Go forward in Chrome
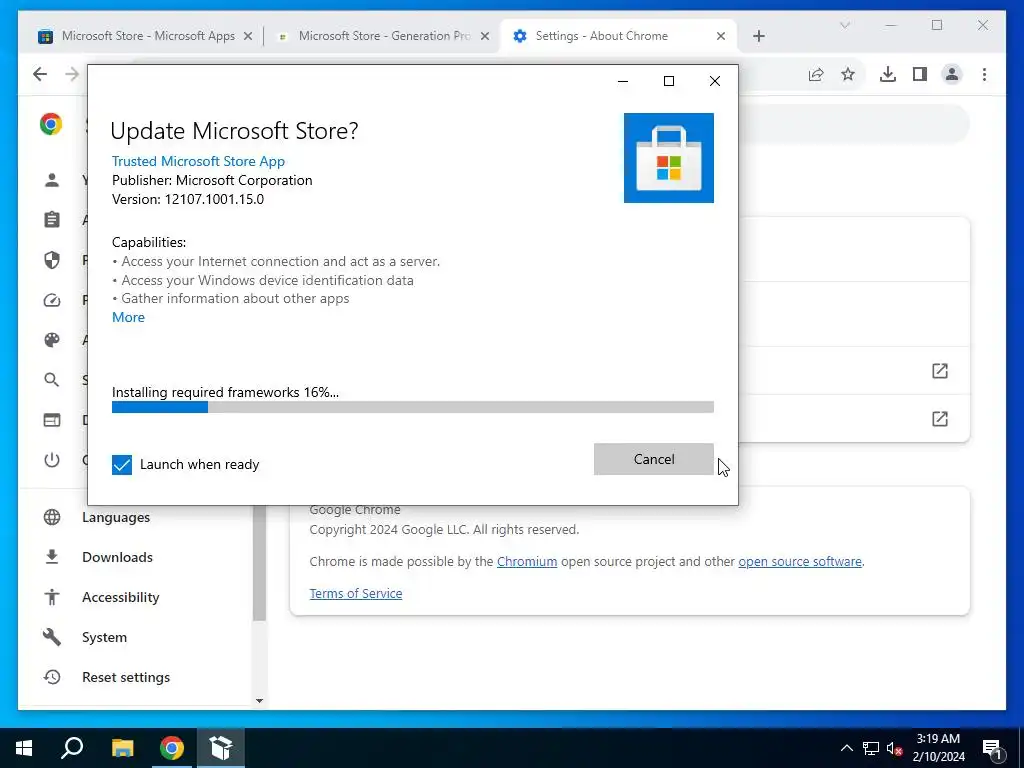Screen dimensions: 1024x768 click(x=72, y=74)
